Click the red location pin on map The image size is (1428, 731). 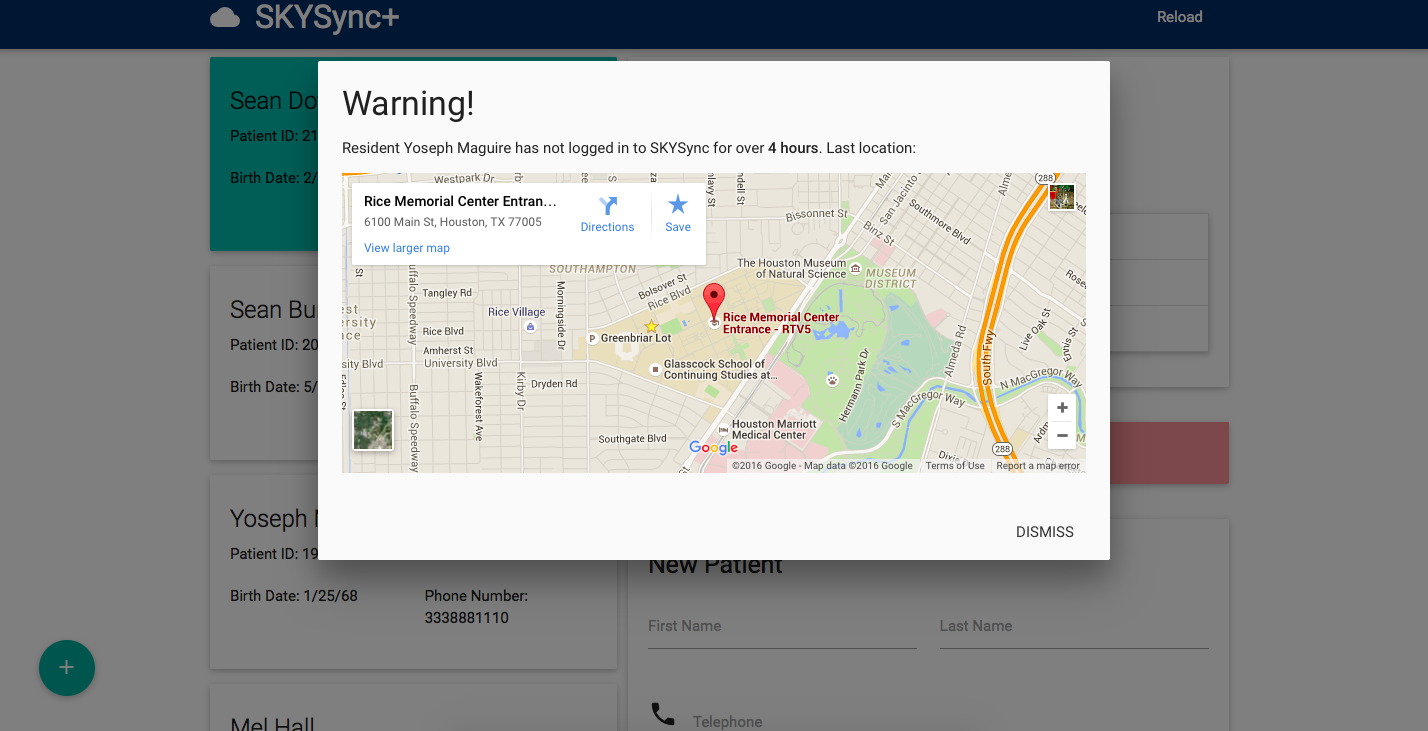tap(713, 303)
